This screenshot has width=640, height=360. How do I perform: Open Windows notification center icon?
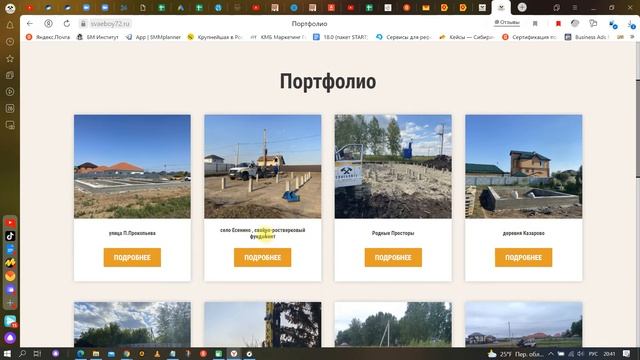pos(627,354)
